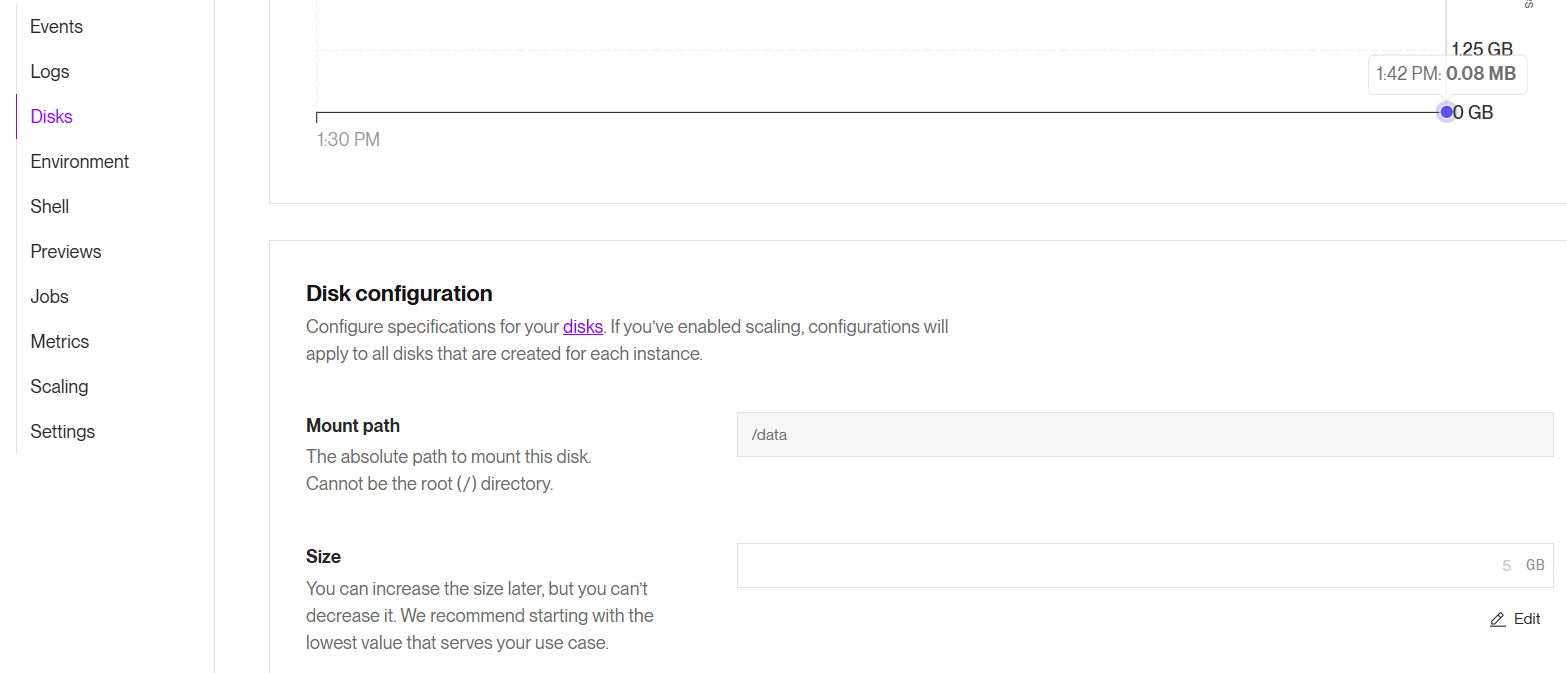
Task: Open the Shell section
Action: 49,206
